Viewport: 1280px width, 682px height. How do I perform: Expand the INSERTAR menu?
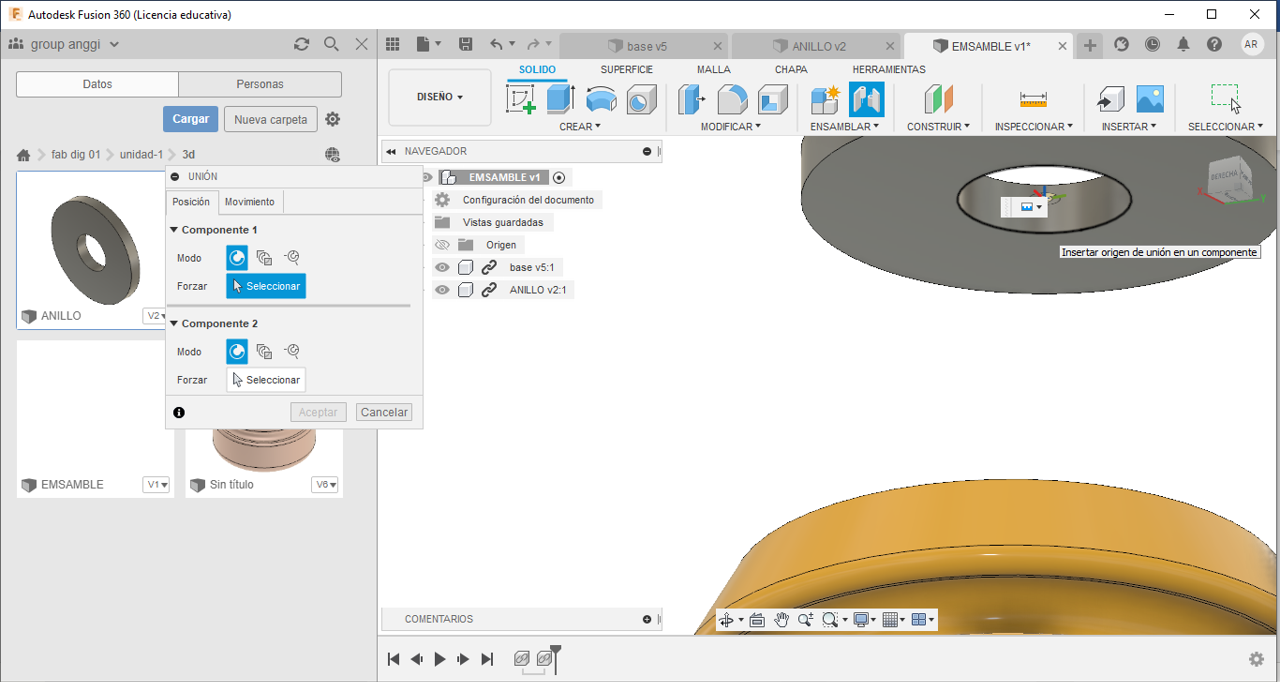(x=1130, y=127)
